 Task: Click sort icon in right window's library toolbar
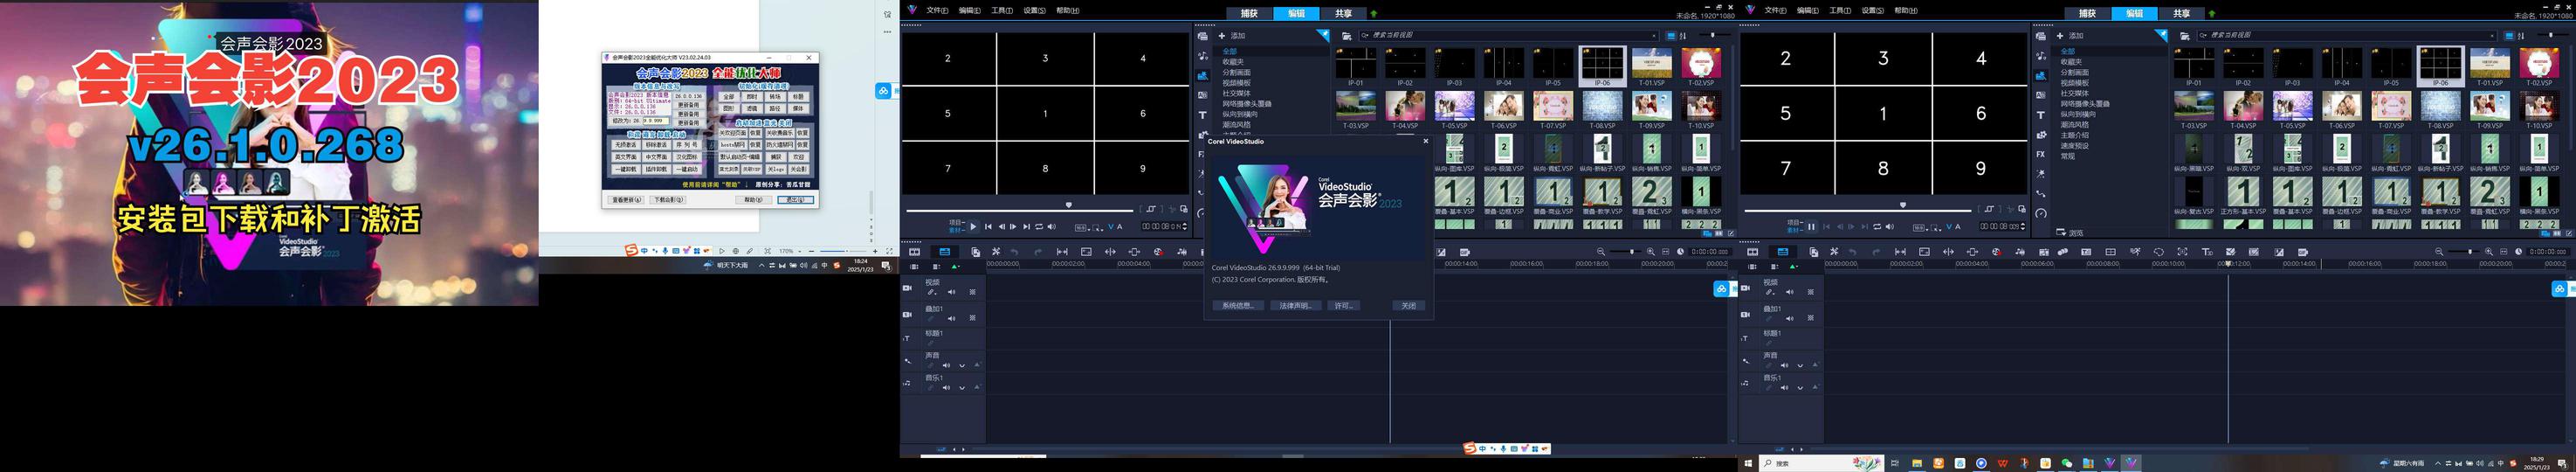2521,36
